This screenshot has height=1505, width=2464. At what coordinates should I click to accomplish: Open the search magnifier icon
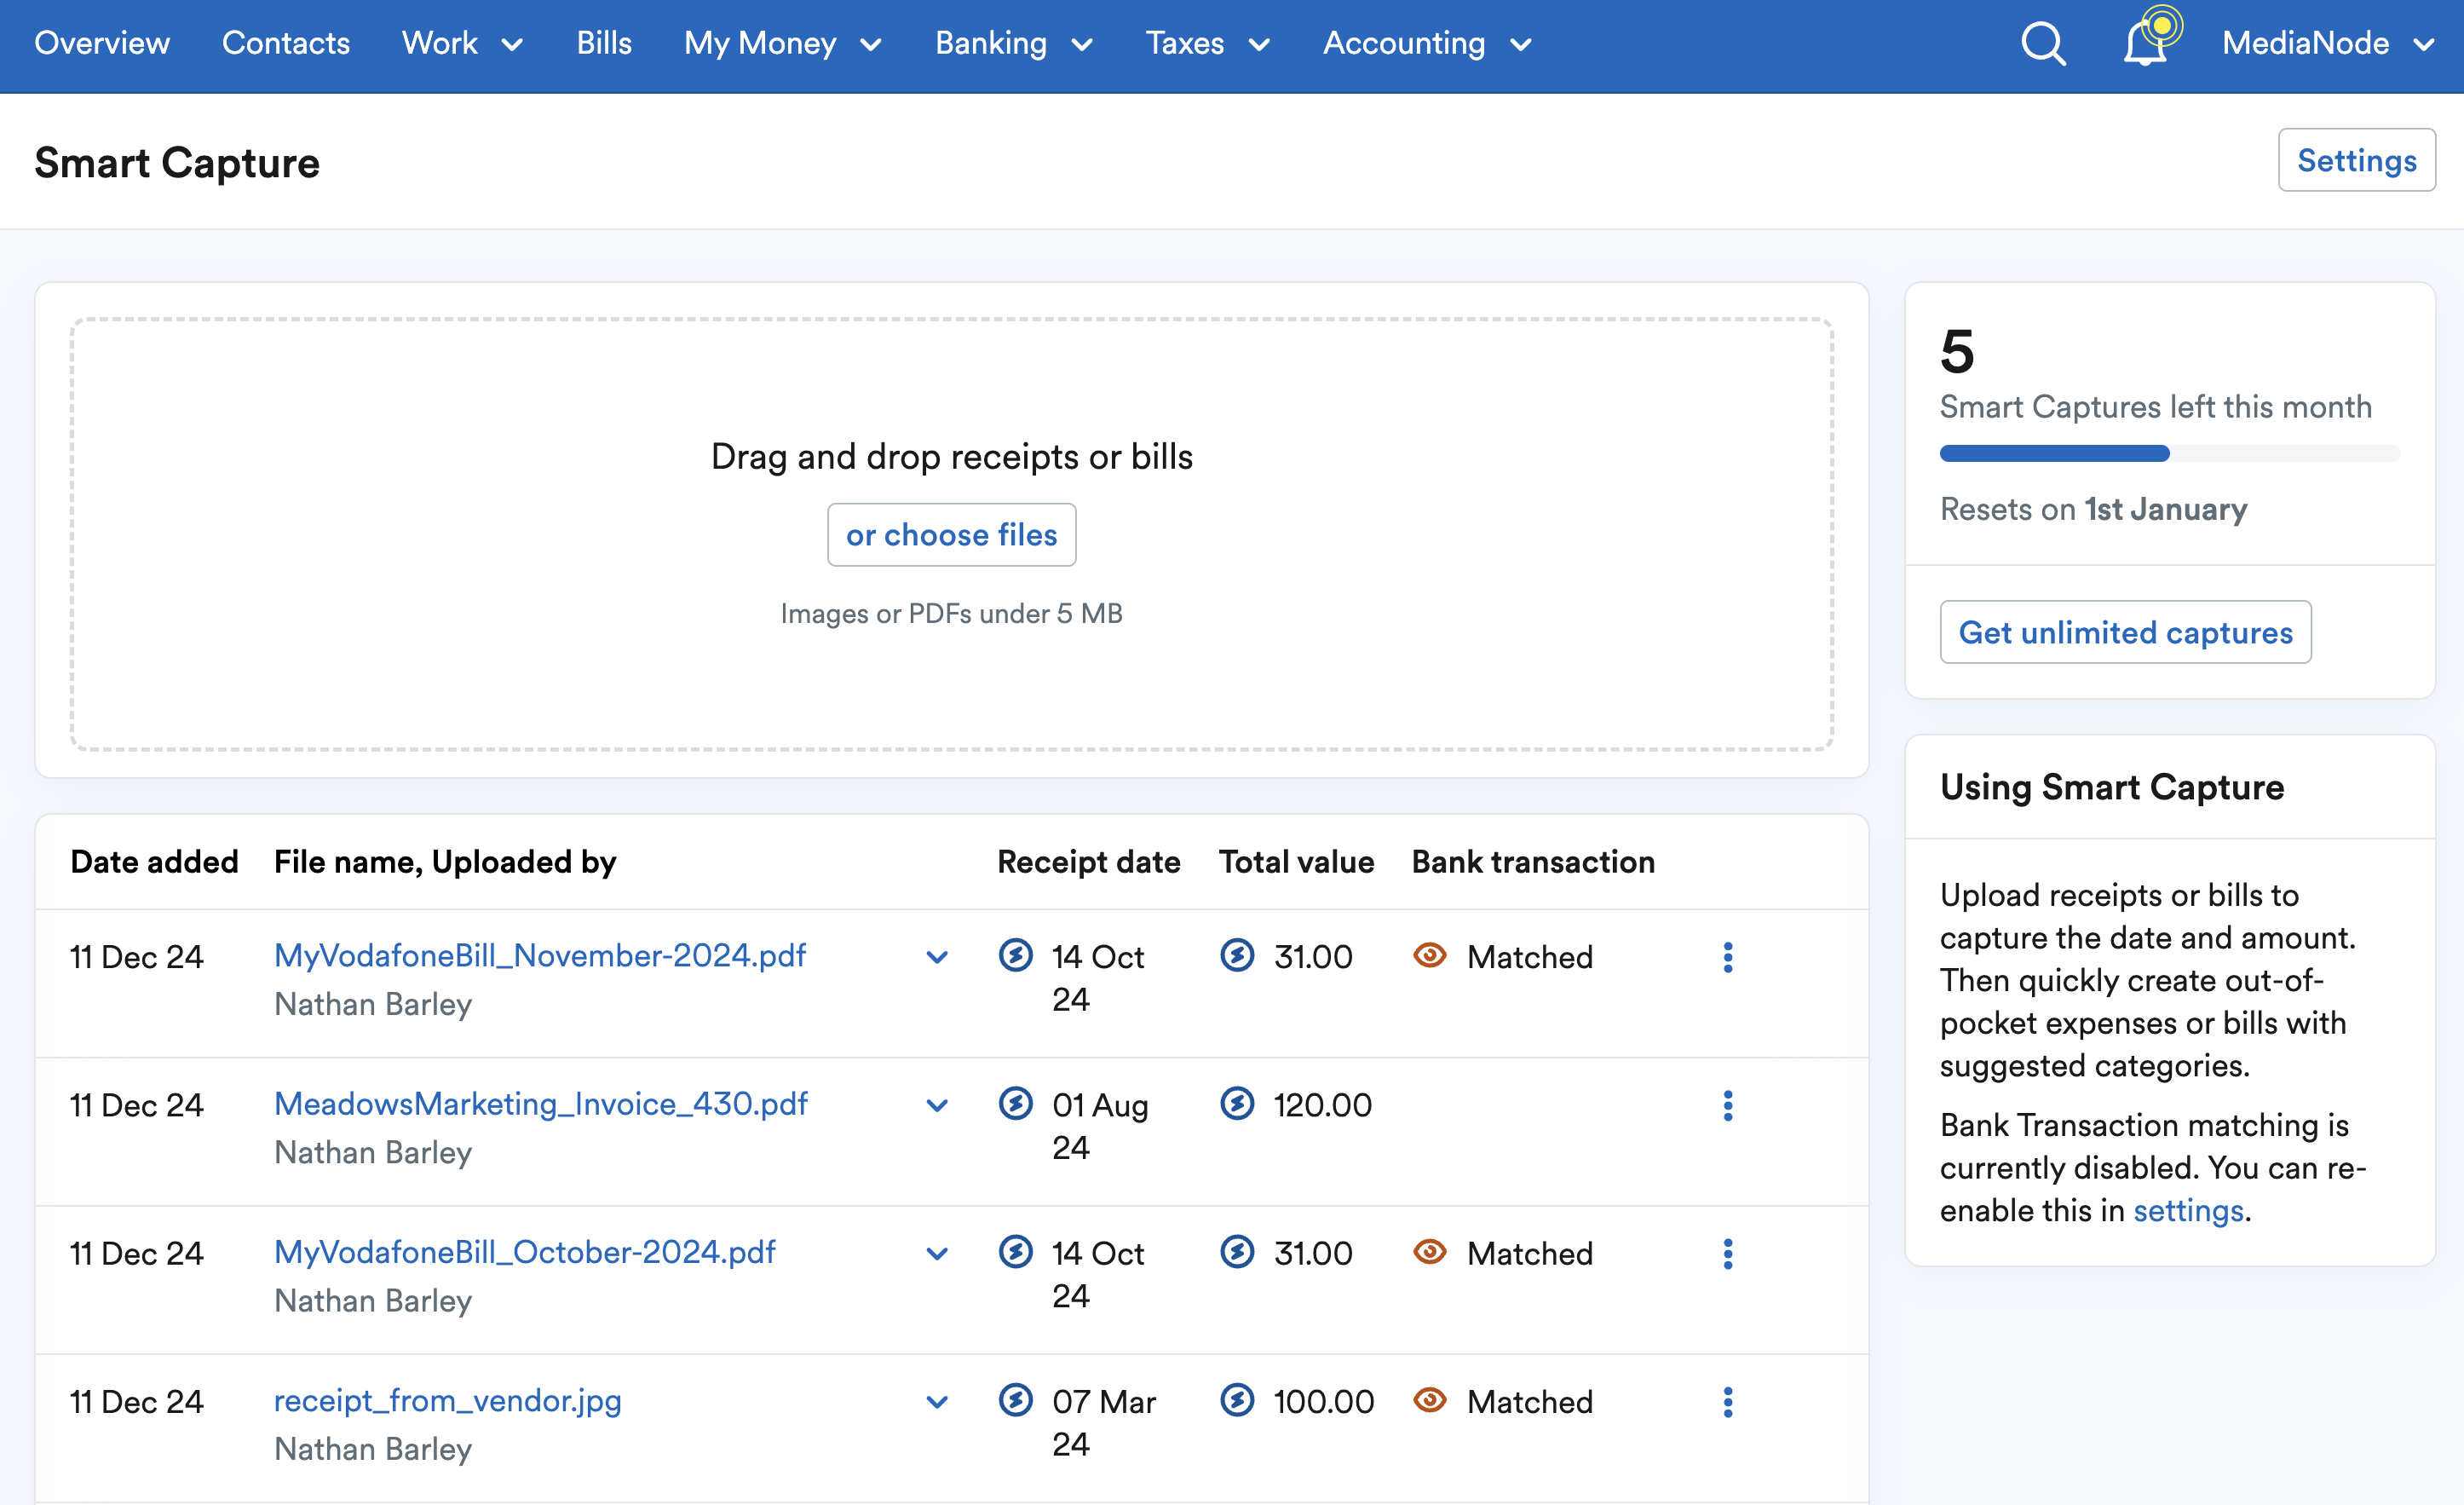[2043, 44]
